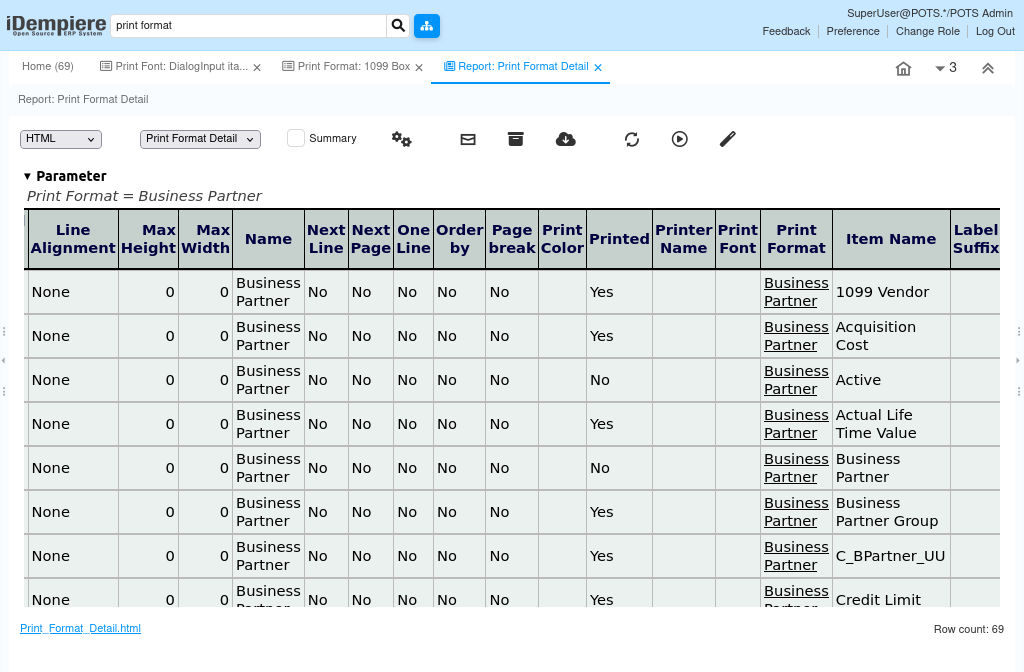
Task: Click the right panel collapse arrow handle
Action: point(1017,360)
